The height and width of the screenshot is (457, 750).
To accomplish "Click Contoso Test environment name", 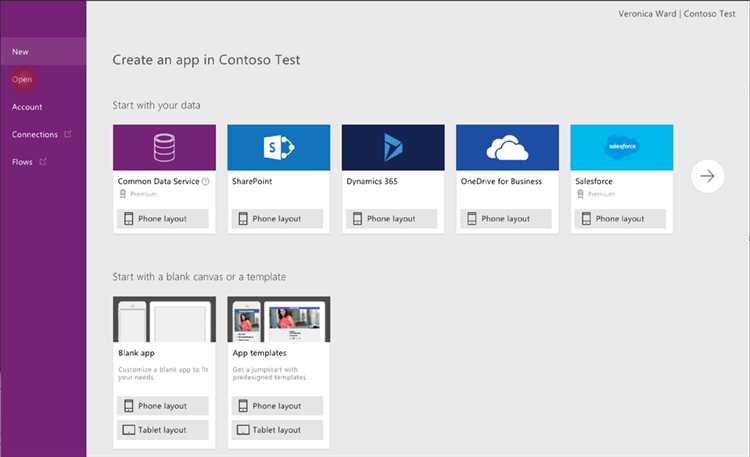I will [709, 14].
